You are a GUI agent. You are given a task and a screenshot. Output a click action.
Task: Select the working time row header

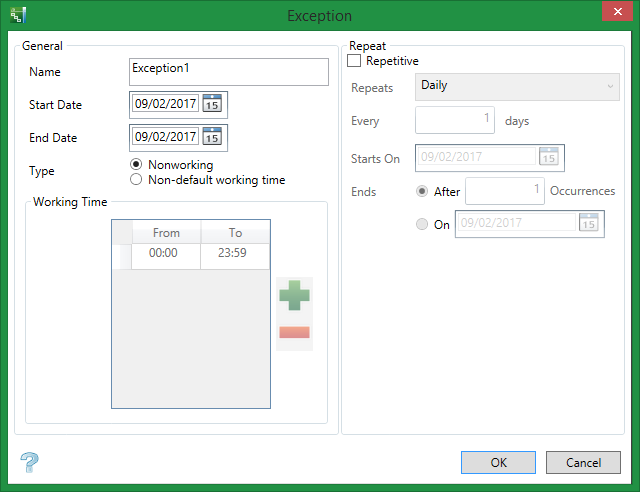click(x=122, y=256)
